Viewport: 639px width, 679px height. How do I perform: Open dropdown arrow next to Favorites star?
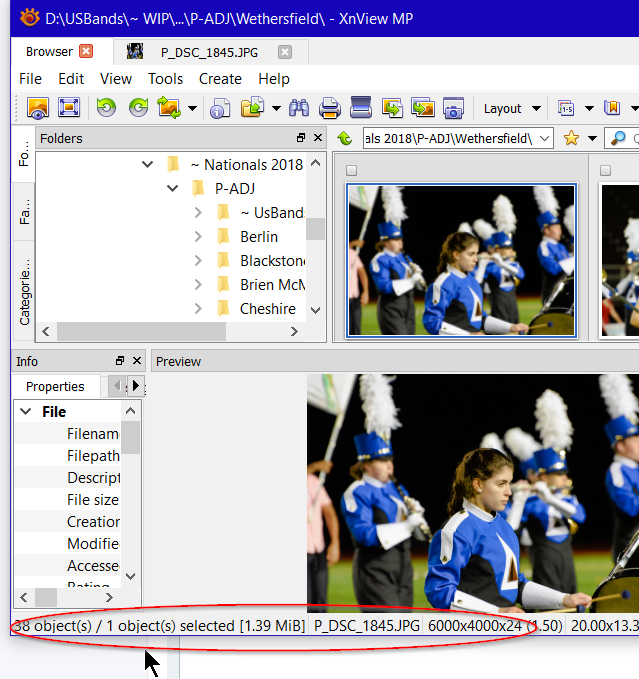[592, 139]
